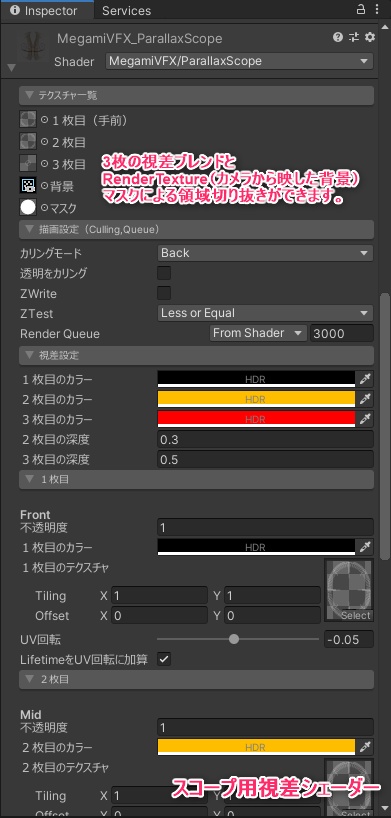
Task: Click Mid 不透明度 field showing 1
Action: tap(265, 727)
